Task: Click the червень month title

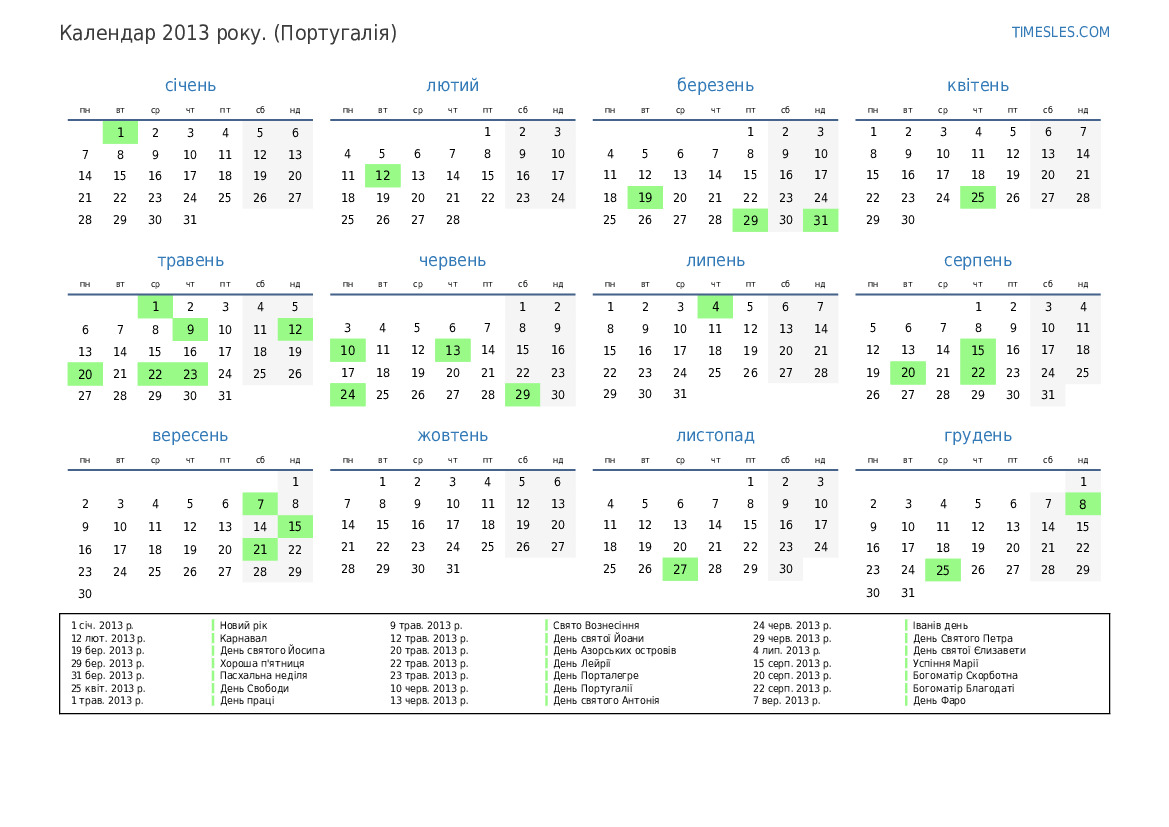Action: click(452, 261)
